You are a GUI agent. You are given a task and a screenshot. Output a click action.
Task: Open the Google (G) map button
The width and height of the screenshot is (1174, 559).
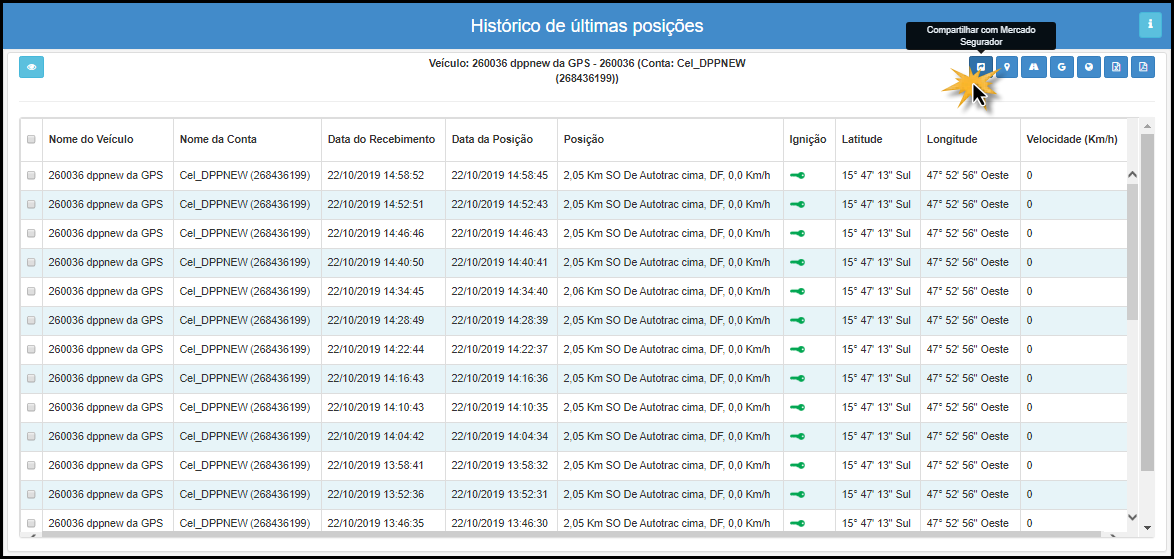(x=1062, y=67)
